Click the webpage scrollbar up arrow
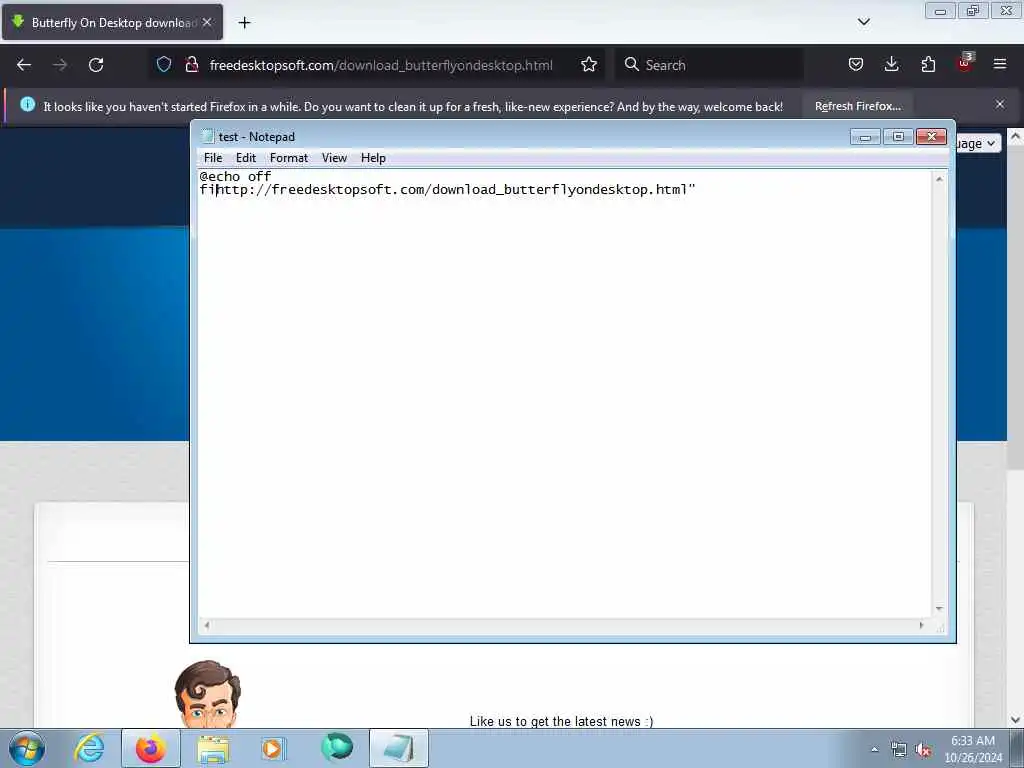This screenshot has height=768, width=1024. tap(1016, 136)
